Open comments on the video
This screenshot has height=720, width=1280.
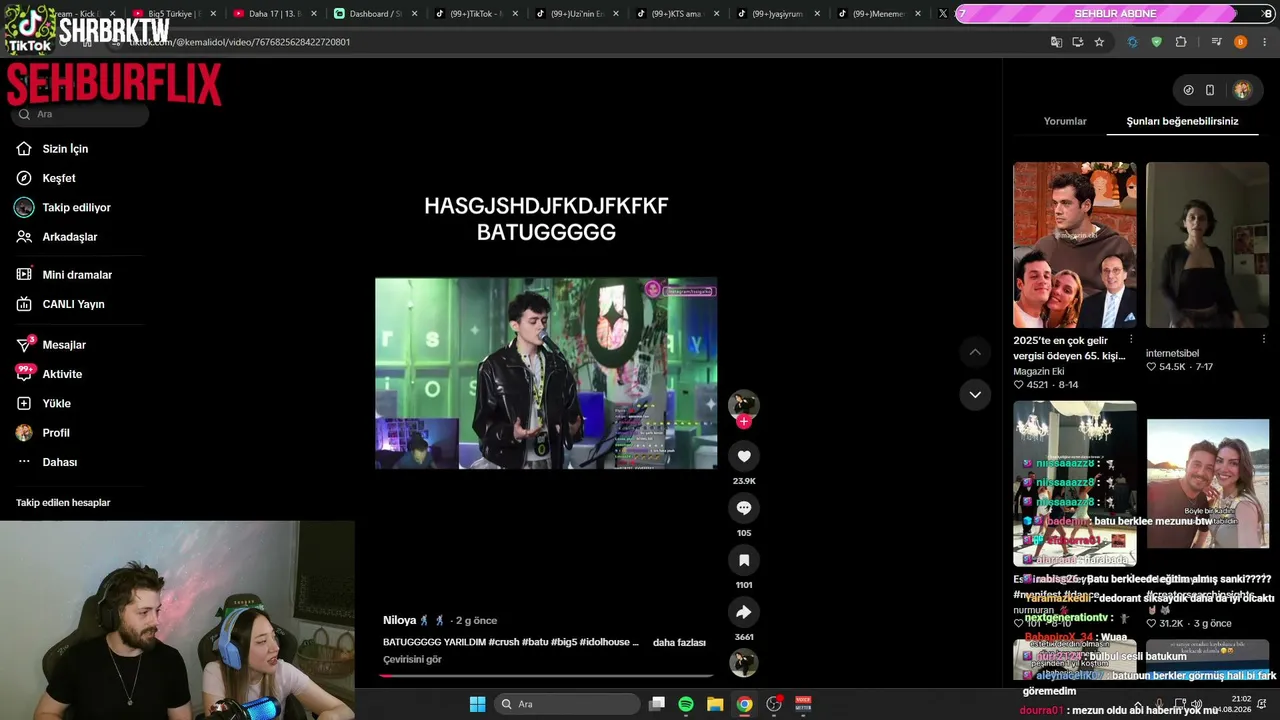744,508
